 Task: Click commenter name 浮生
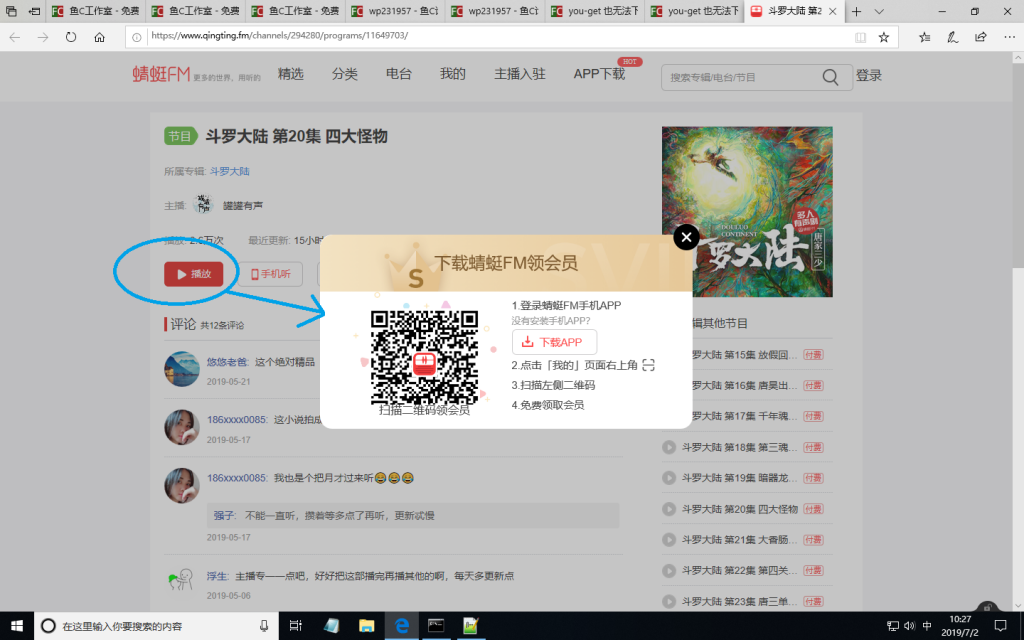(217, 576)
